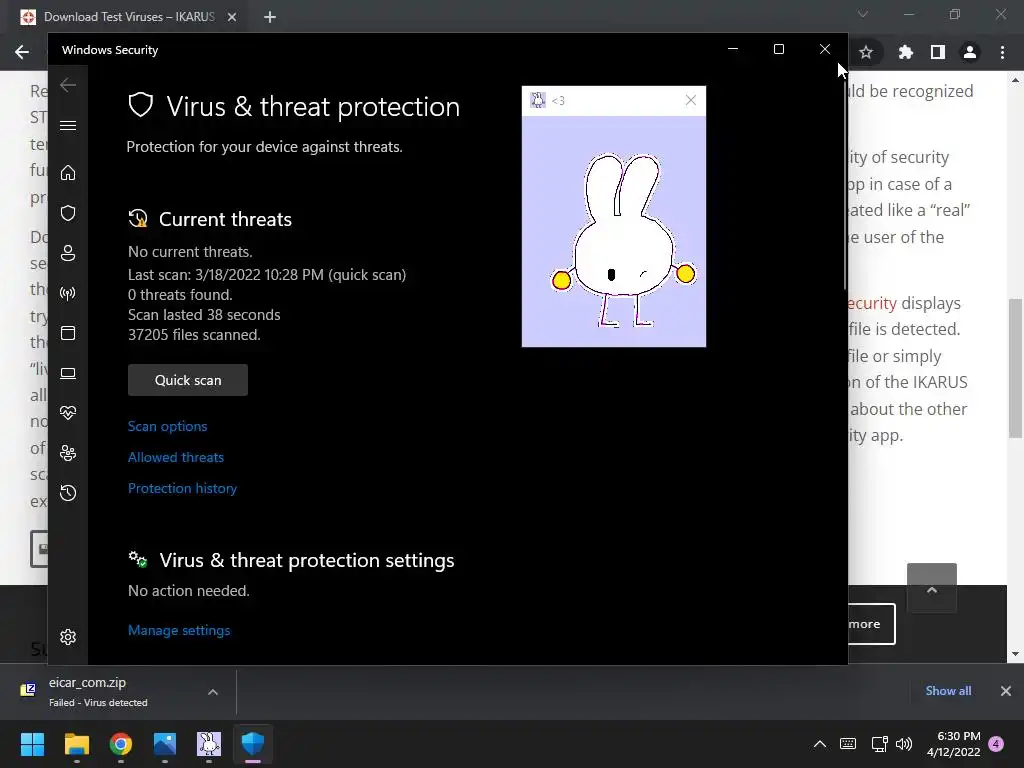Image resolution: width=1024 pixels, height=768 pixels.
Task: Close the Chrome downloads bar
Action: (1006, 691)
